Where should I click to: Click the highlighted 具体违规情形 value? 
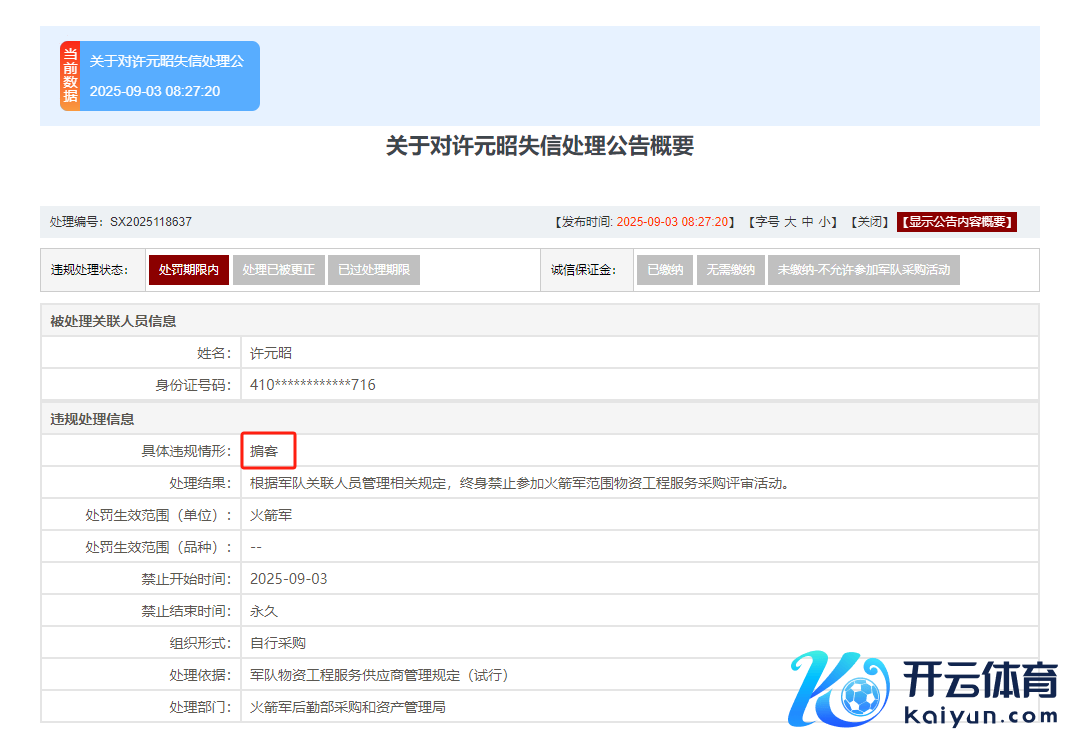coord(265,451)
